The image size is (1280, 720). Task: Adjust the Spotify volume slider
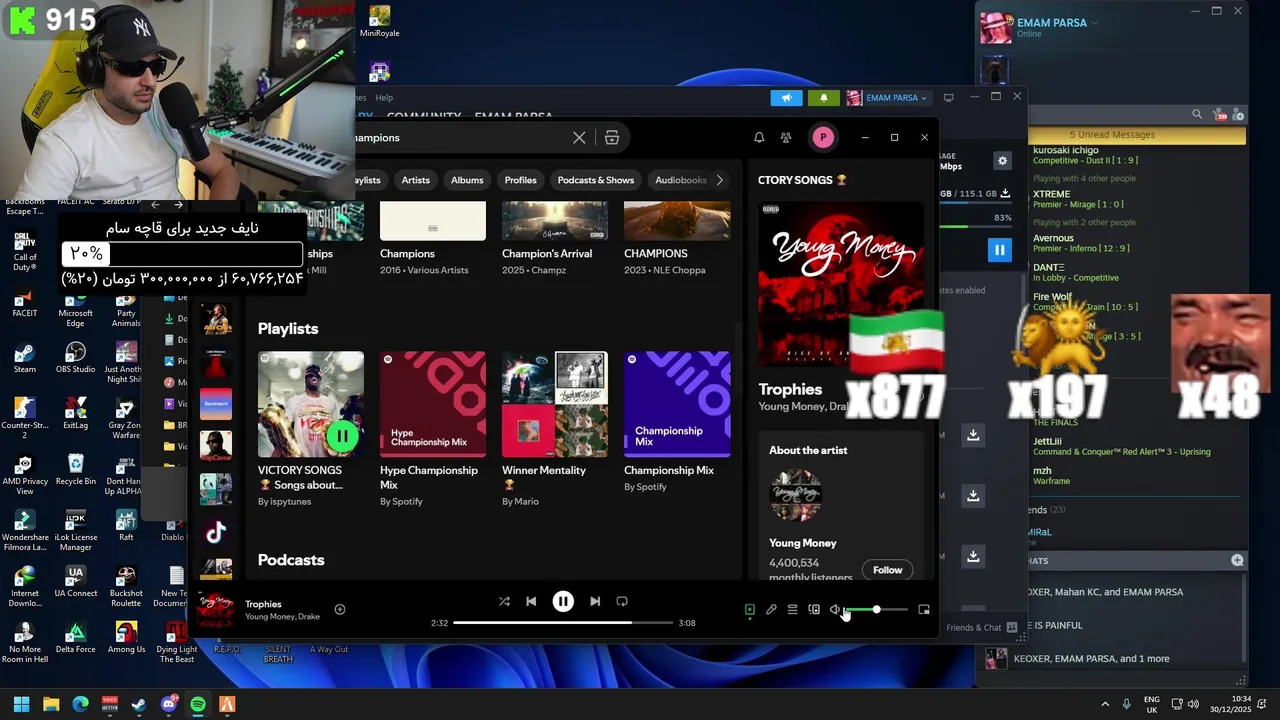tap(877, 609)
